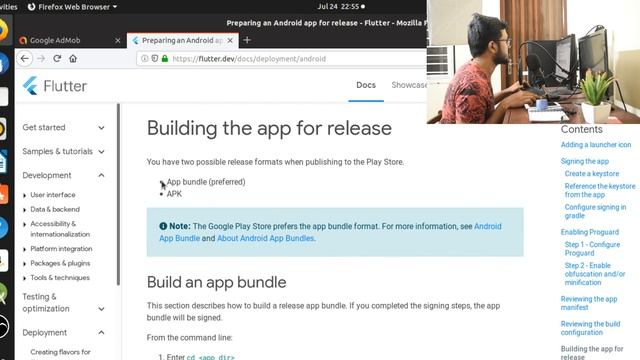Click the Firefox icon in the dock

tap(3, 31)
